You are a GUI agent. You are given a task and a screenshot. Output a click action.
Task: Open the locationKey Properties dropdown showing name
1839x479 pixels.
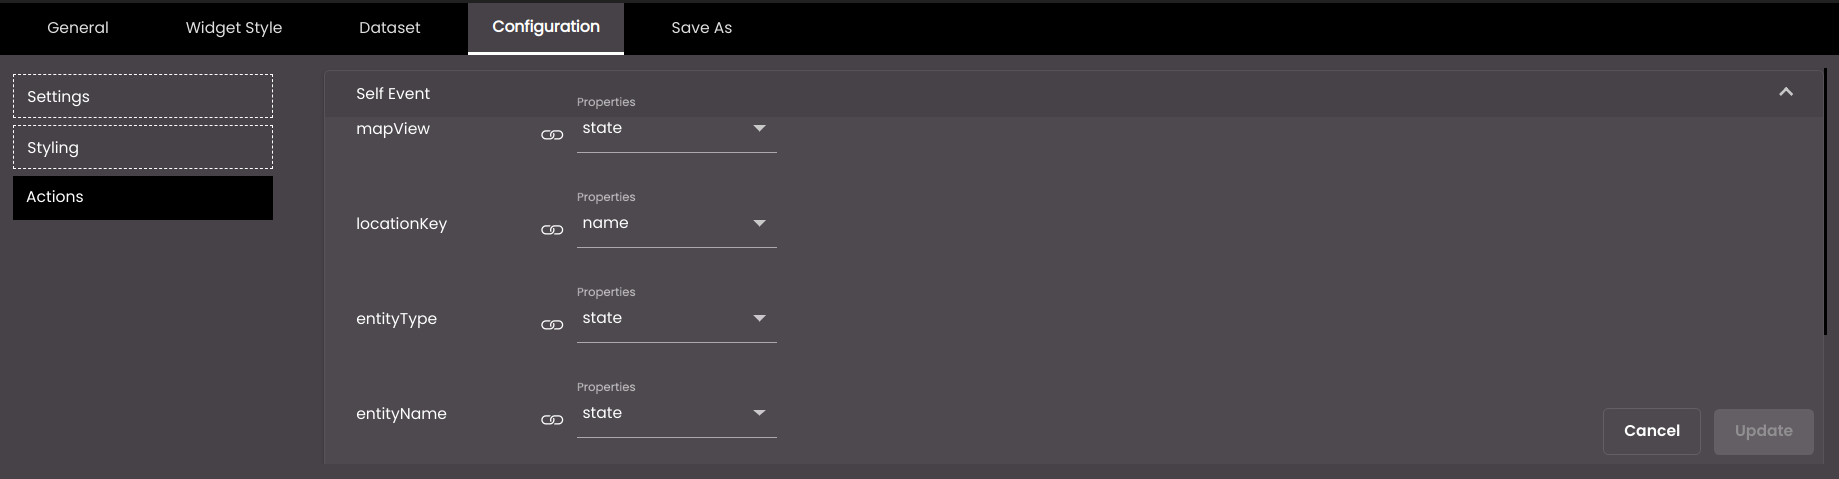pos(677,224)
